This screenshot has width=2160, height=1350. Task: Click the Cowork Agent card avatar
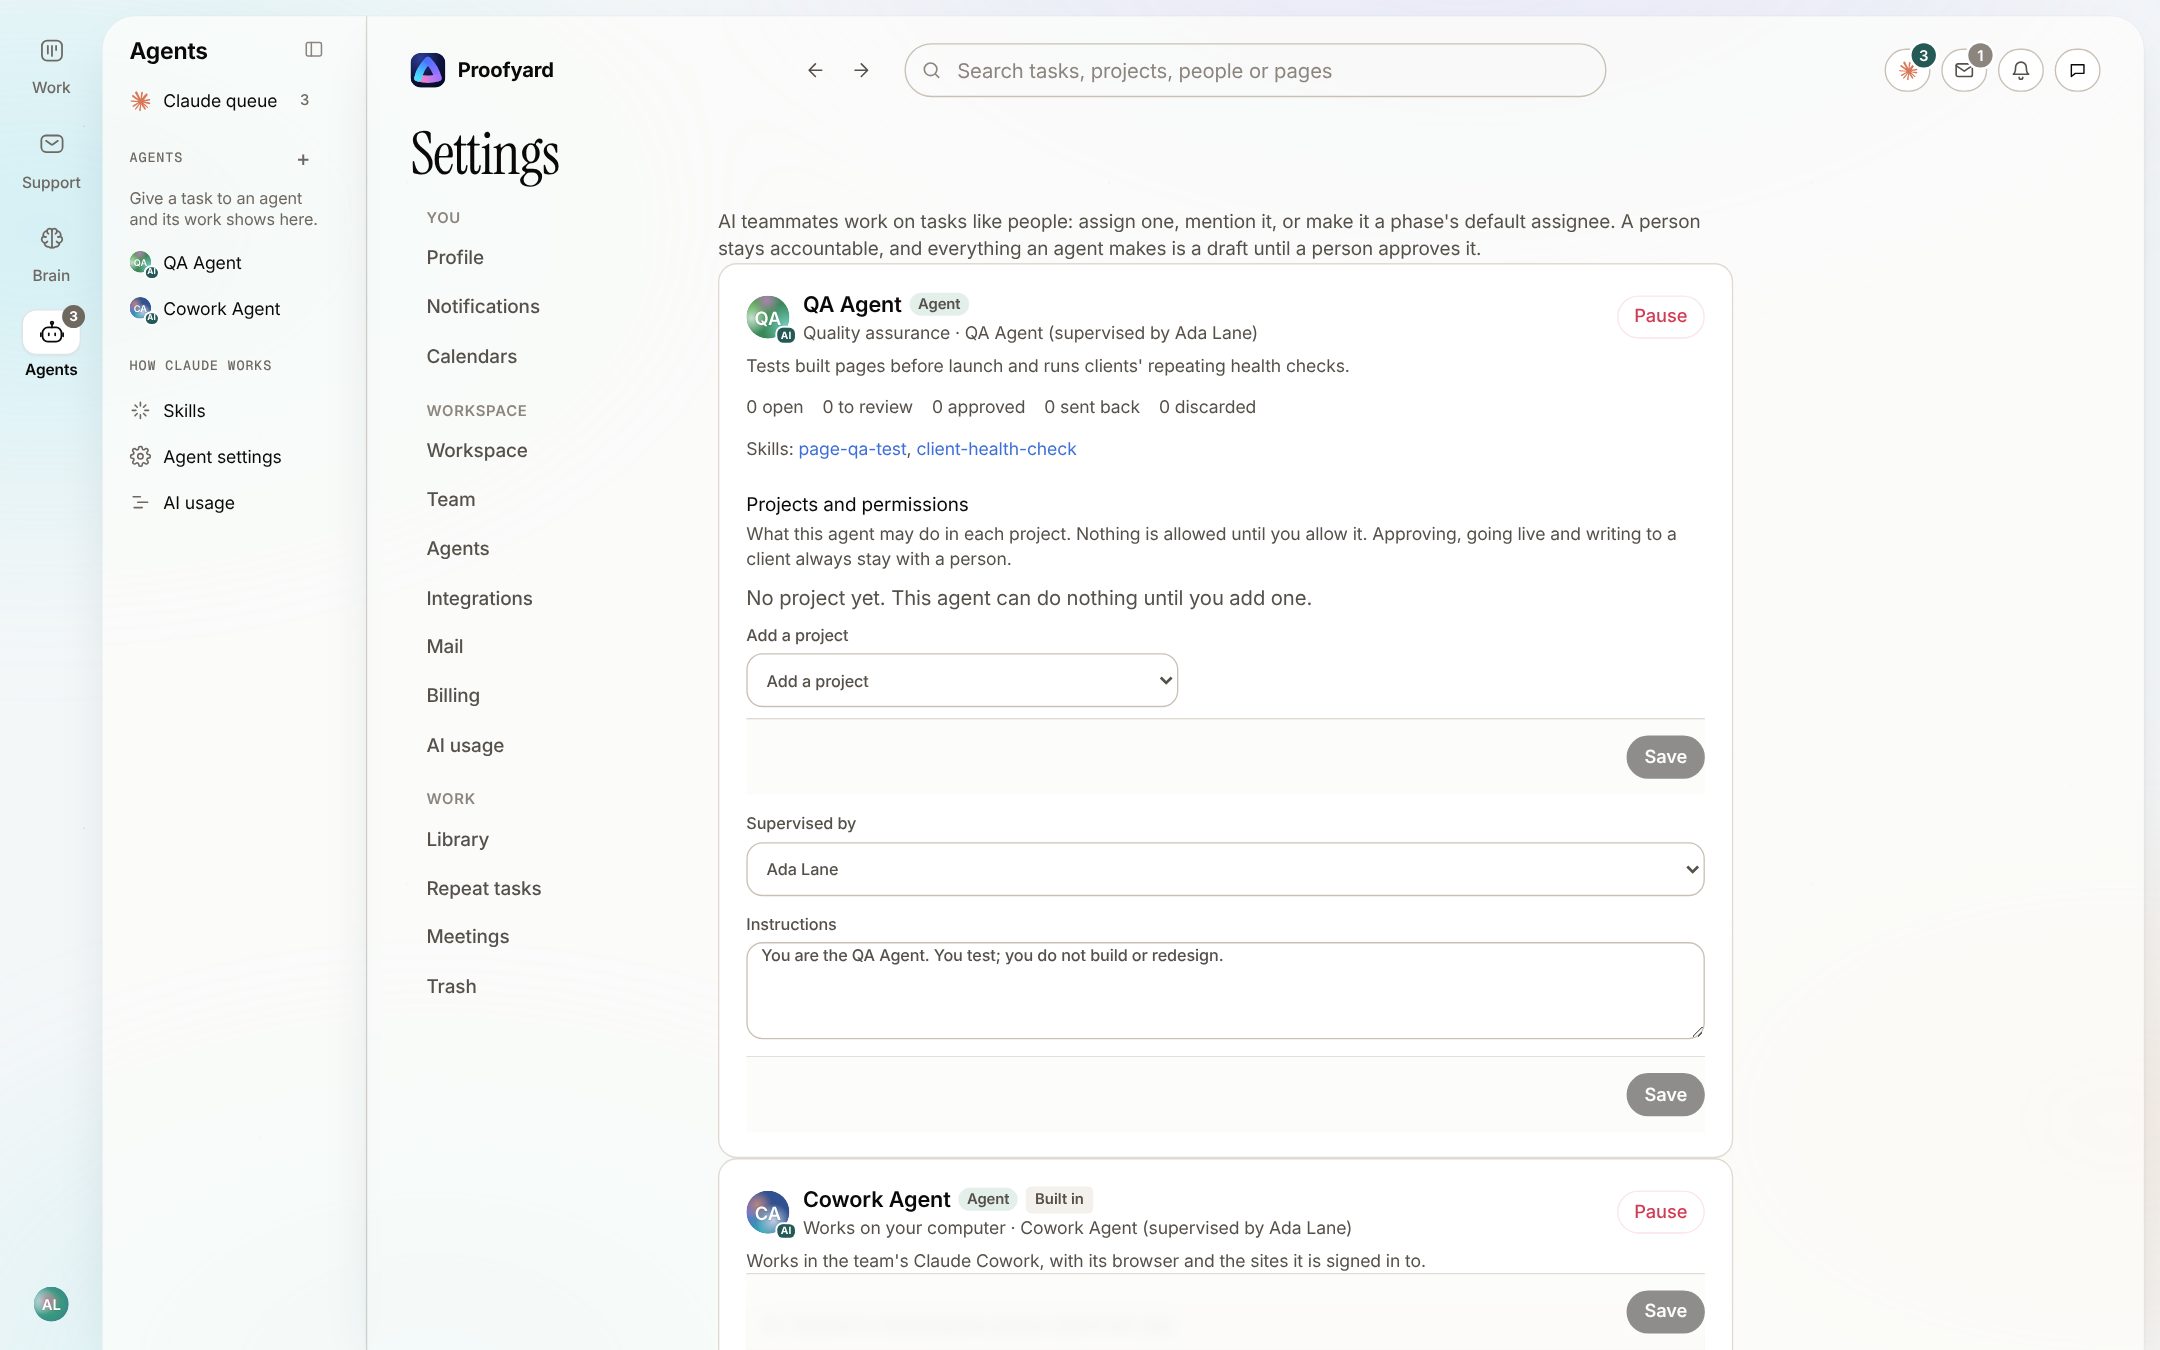768,1213
